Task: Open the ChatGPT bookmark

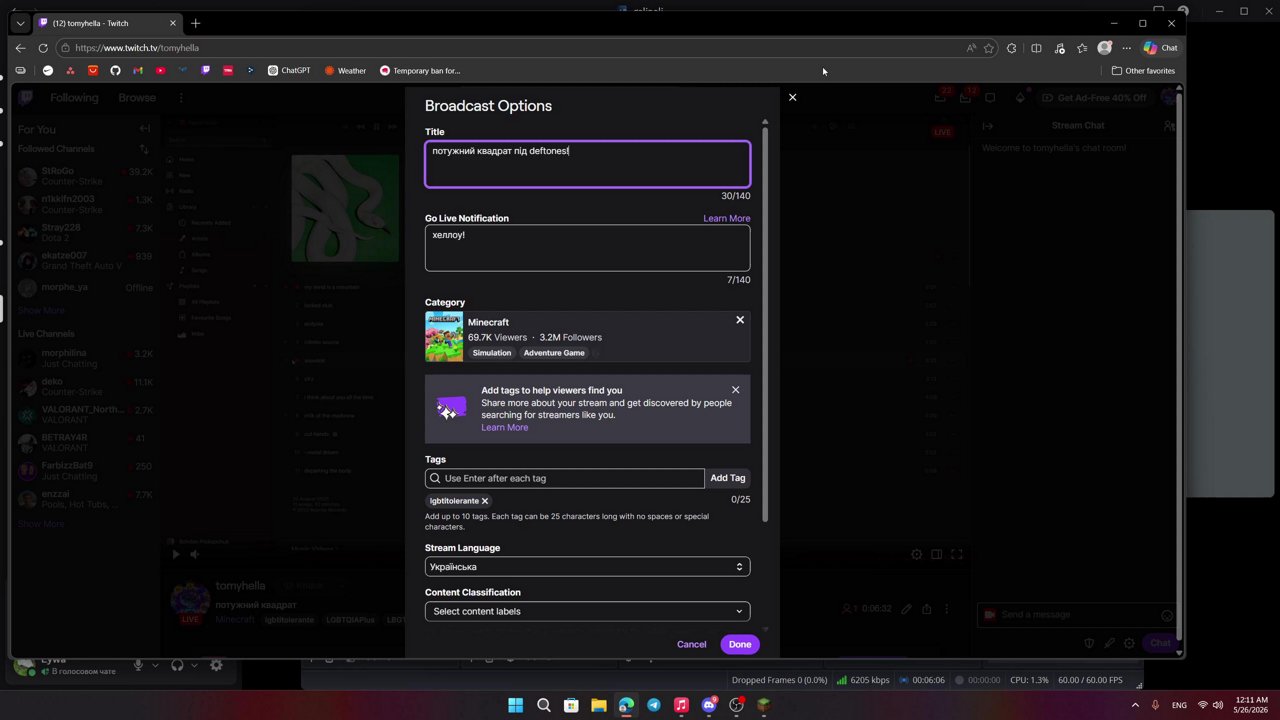Action: coord(289,71)
